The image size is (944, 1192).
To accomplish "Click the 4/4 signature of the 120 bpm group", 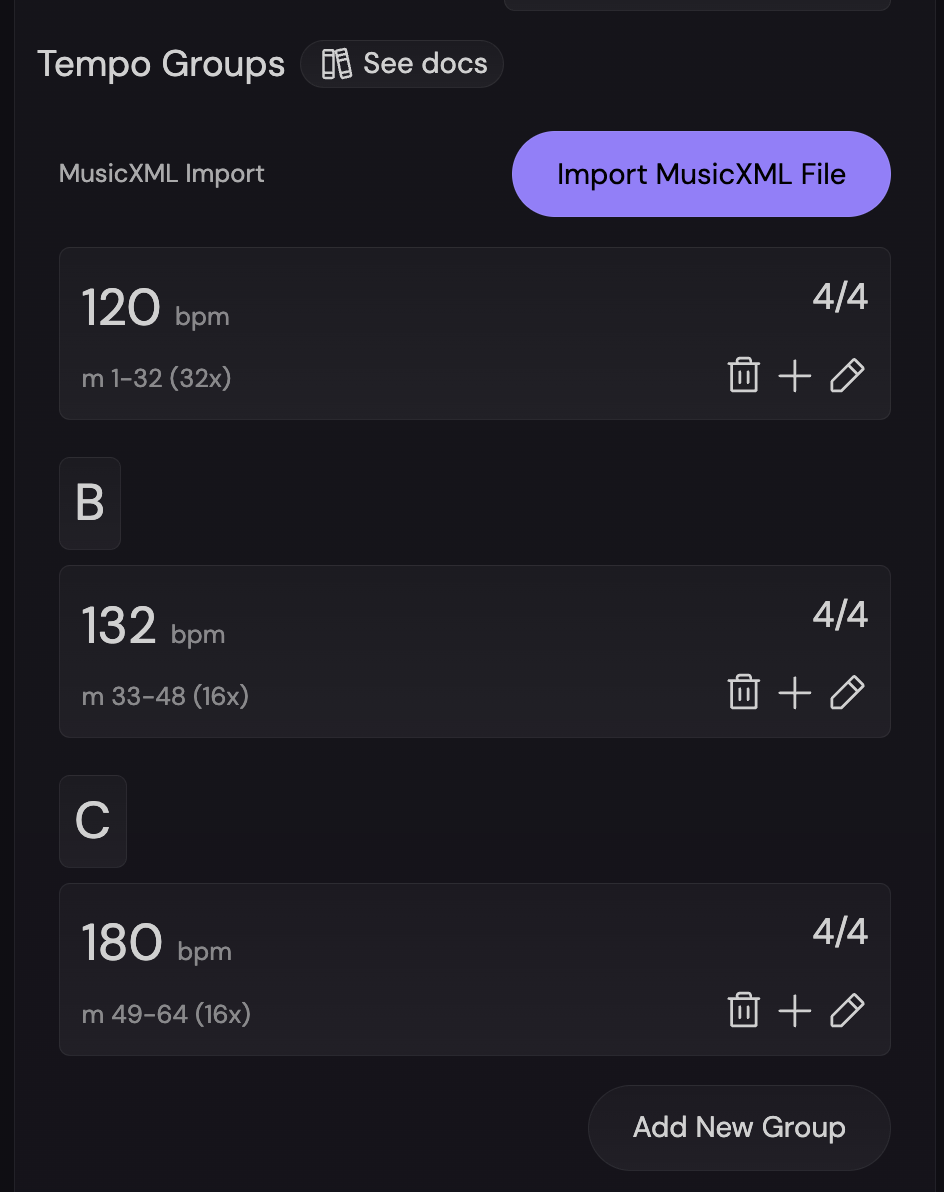I will [x=840, y=296].
